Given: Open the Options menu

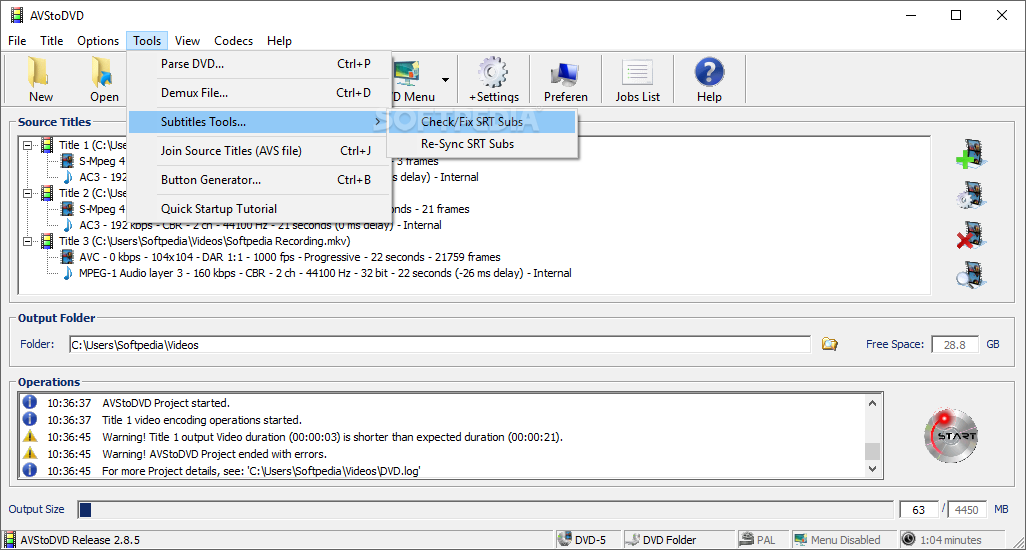Looking at the screenshot, I should point(98,41).
